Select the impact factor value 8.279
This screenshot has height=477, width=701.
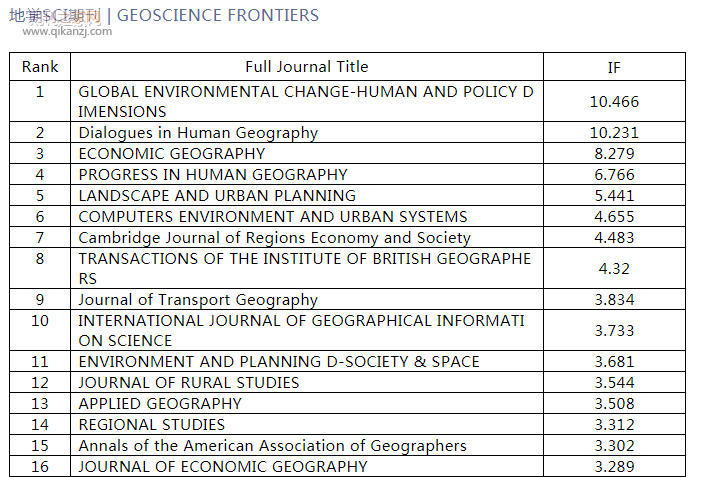coord(614,153)
